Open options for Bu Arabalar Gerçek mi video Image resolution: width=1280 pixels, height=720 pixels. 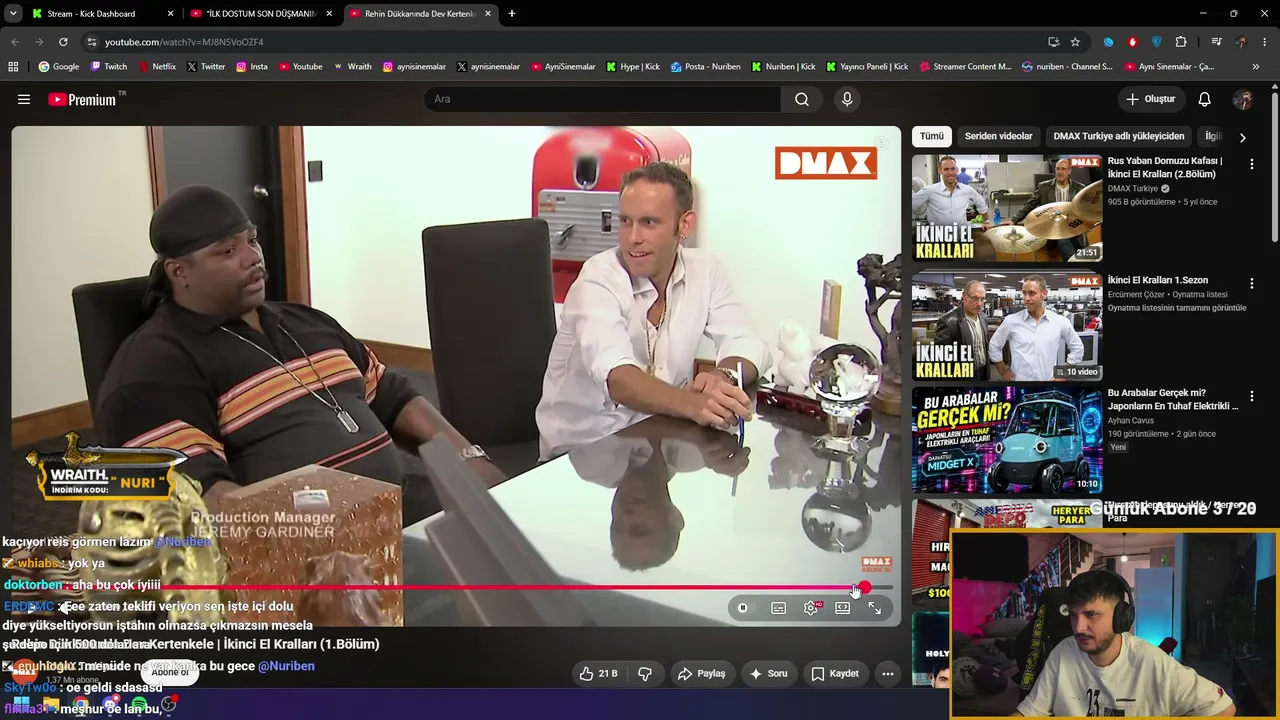tap(1251, 397)
